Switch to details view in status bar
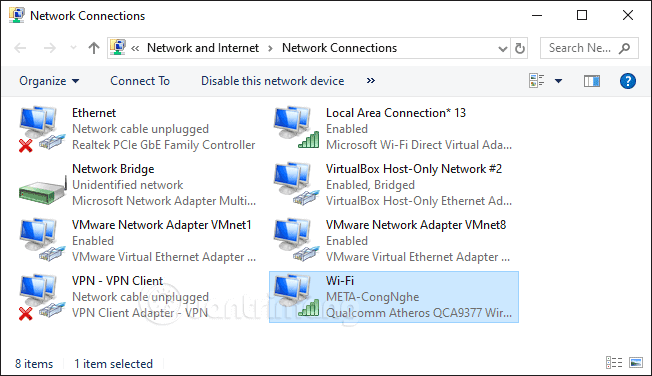The image size is (652, 376). (x=614, y=363)
